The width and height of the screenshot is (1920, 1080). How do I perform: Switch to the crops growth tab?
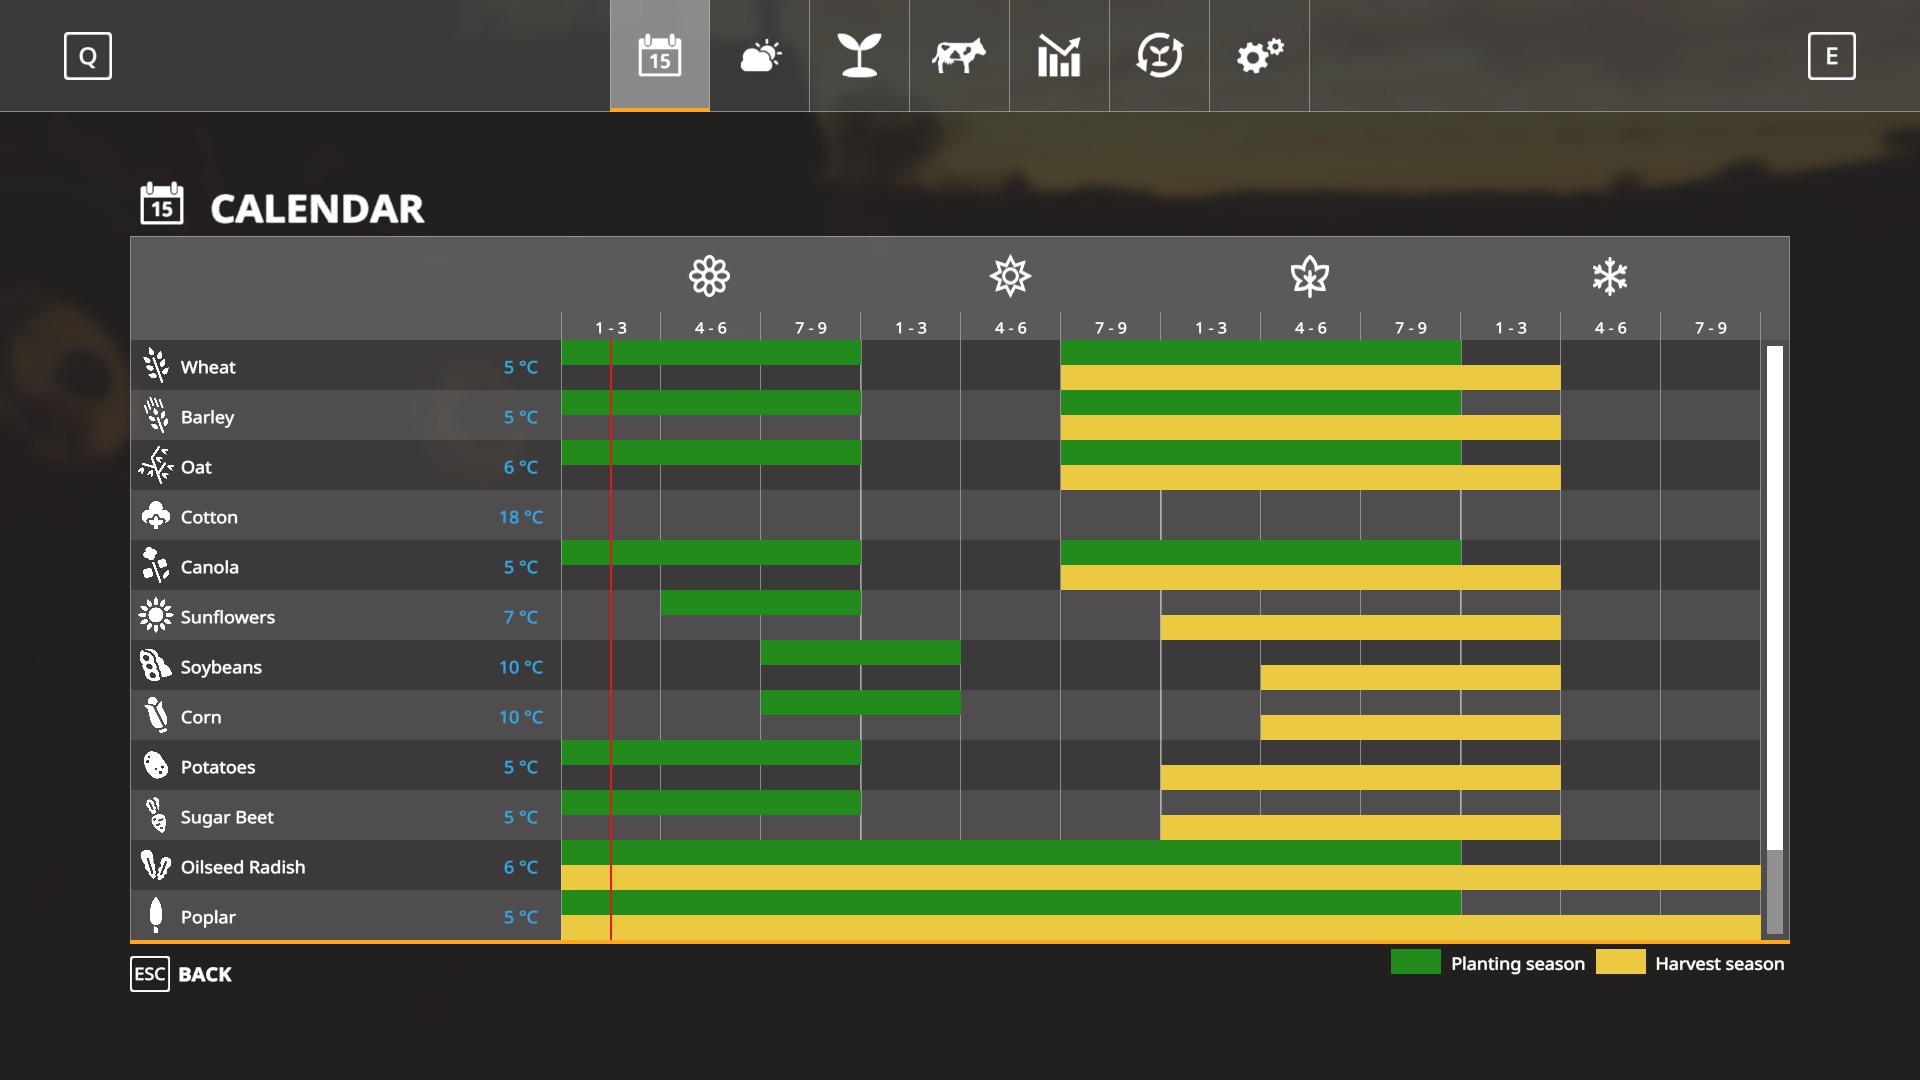coord(859,56)
